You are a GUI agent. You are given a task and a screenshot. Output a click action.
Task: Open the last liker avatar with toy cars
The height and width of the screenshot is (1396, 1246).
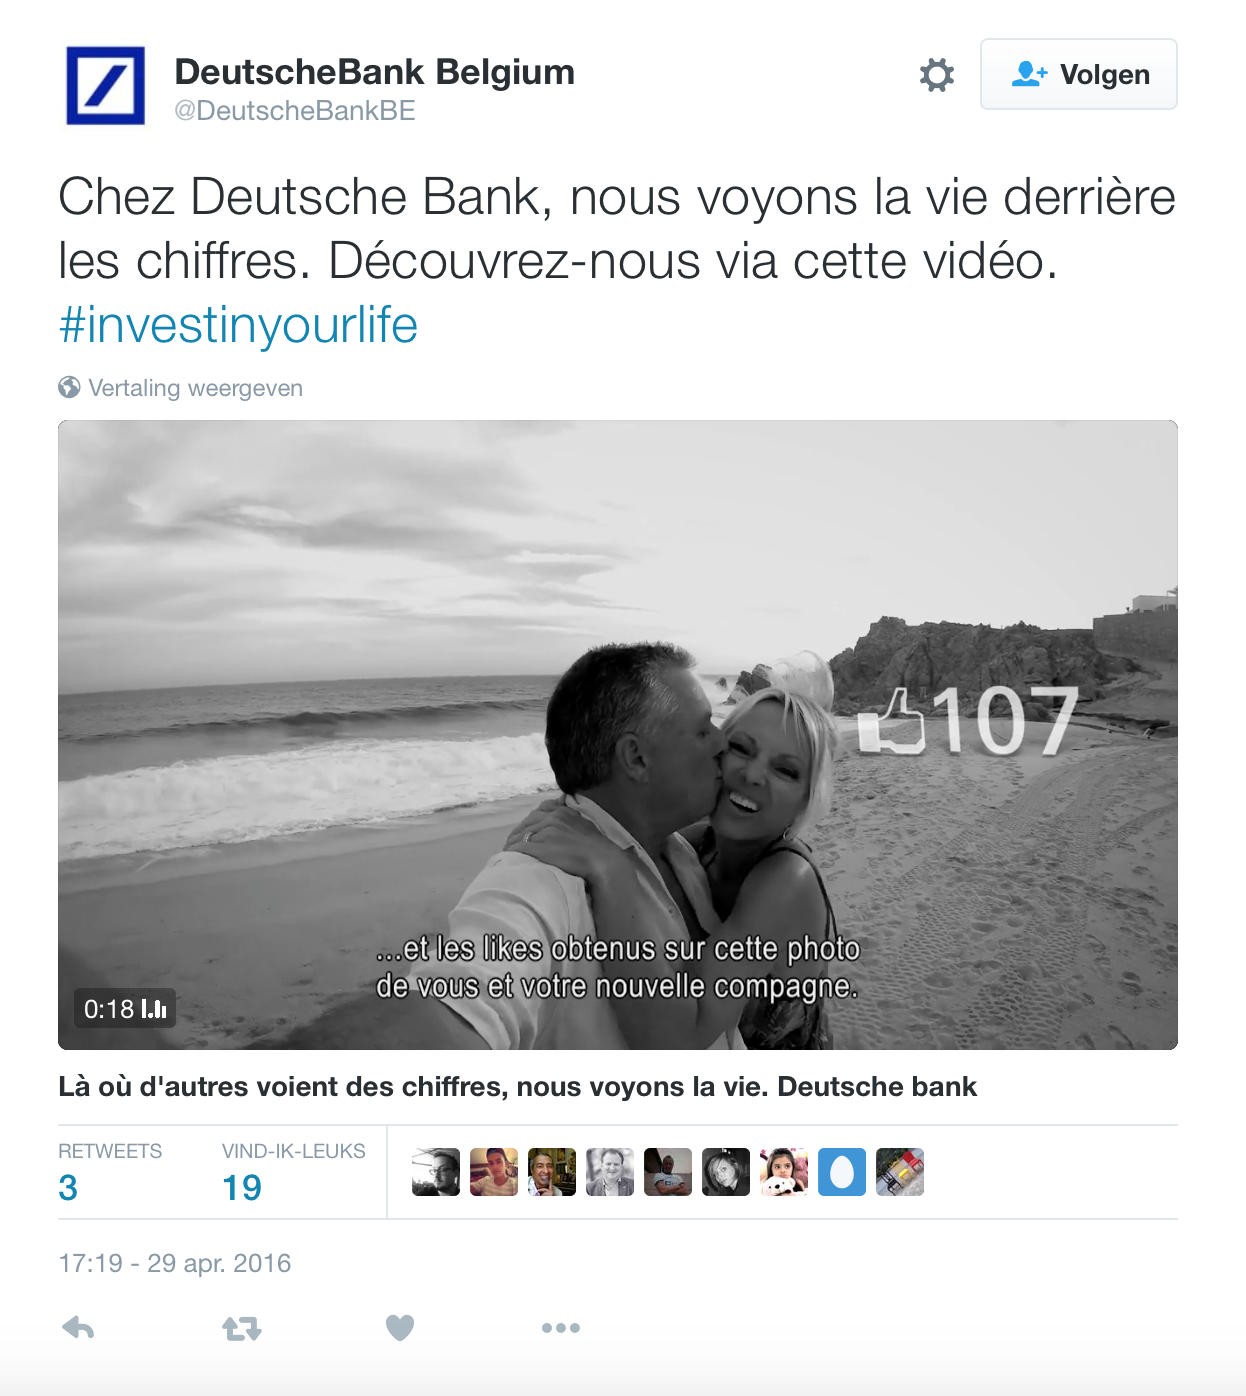(x=900, y=1172)
